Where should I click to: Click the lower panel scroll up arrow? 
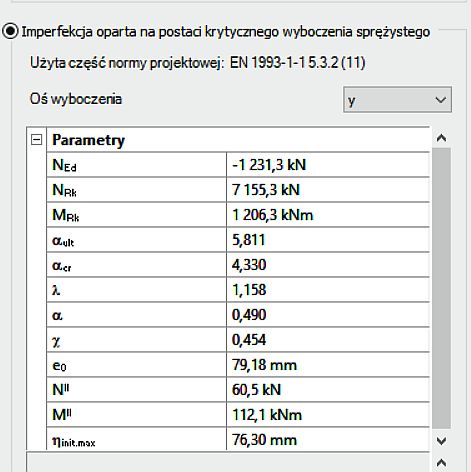point(441,463)
